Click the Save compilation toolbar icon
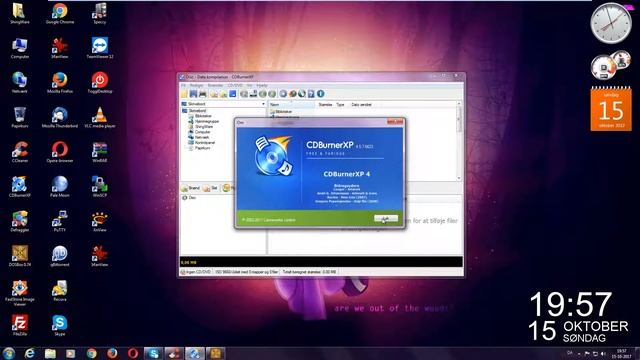This screenshot has height=360, width=640. click(193, 94)
